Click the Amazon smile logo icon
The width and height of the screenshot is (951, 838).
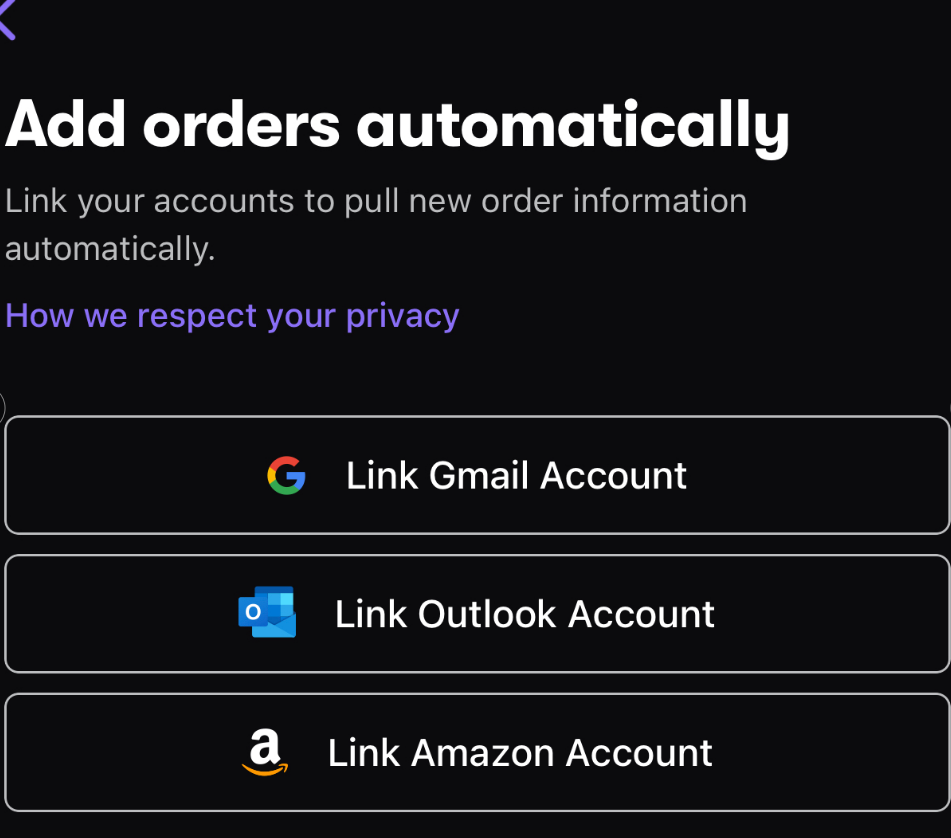point(264,752)
